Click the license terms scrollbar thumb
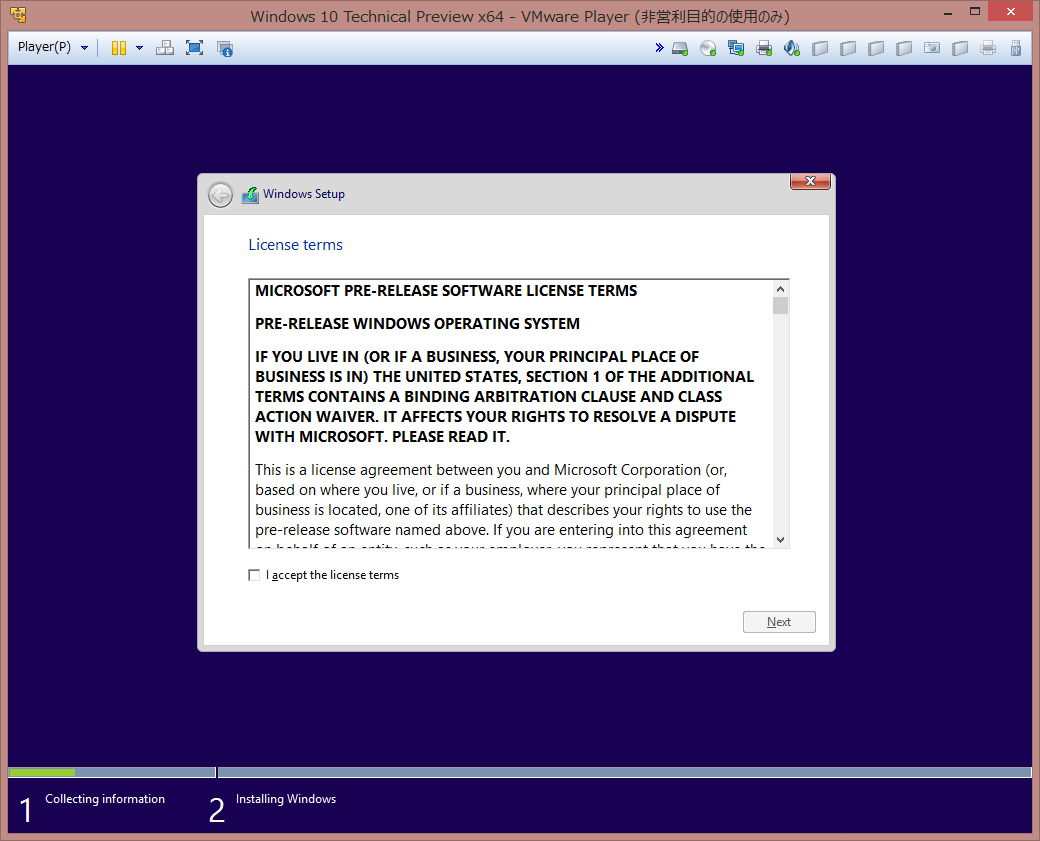This screenshot has height=841, width=1040. click(x=781, y=306)
